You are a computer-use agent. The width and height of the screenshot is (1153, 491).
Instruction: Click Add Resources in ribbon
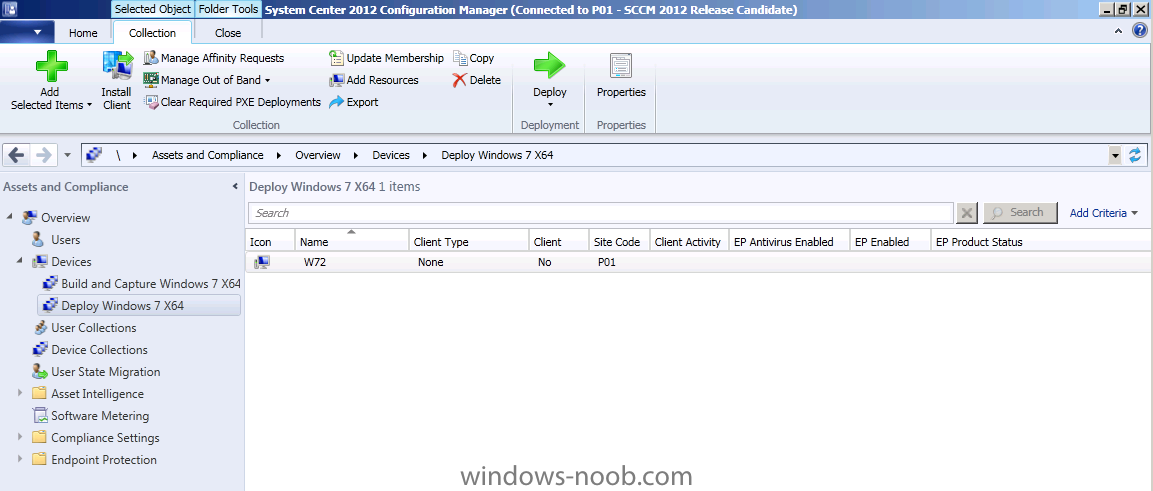[x=374, y=80]
